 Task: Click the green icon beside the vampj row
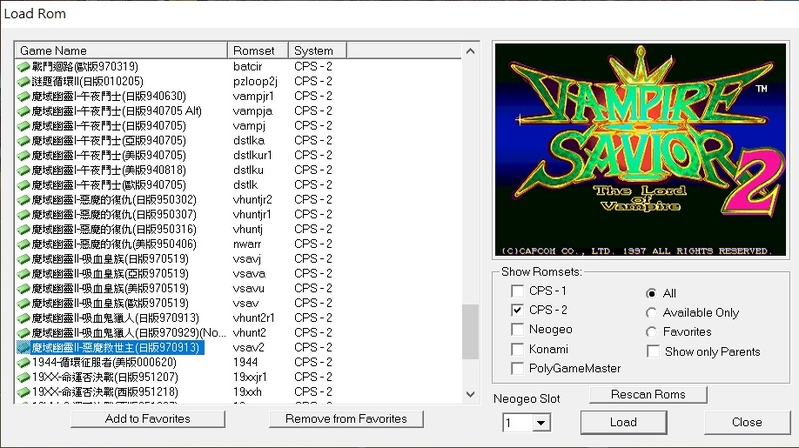tap(23, 126)
